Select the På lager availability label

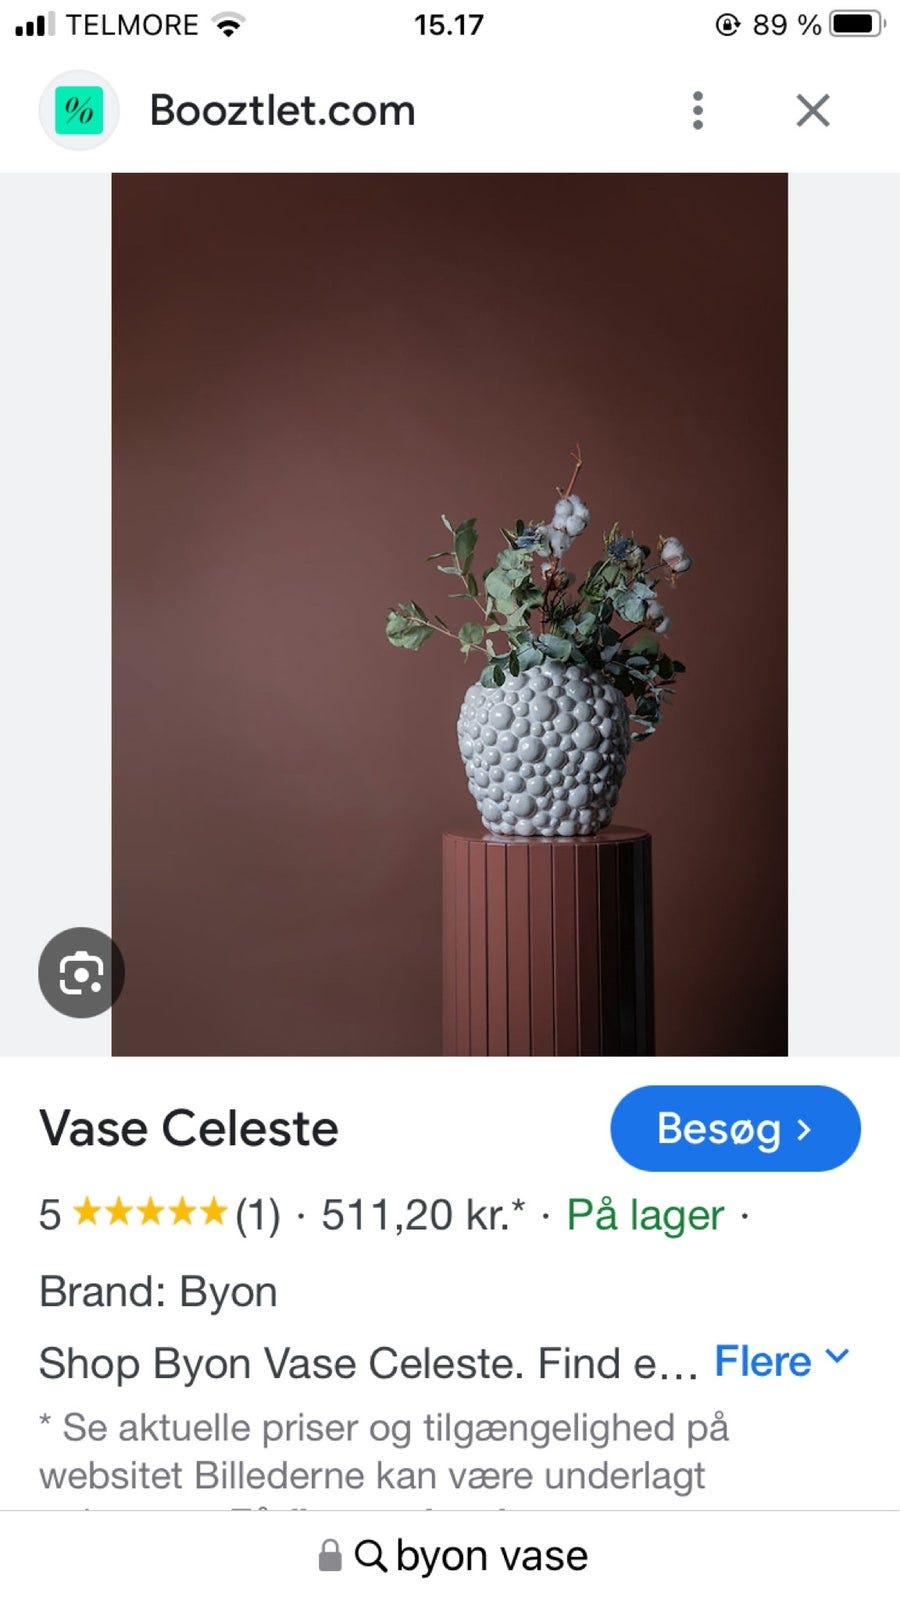(645, 1215)
